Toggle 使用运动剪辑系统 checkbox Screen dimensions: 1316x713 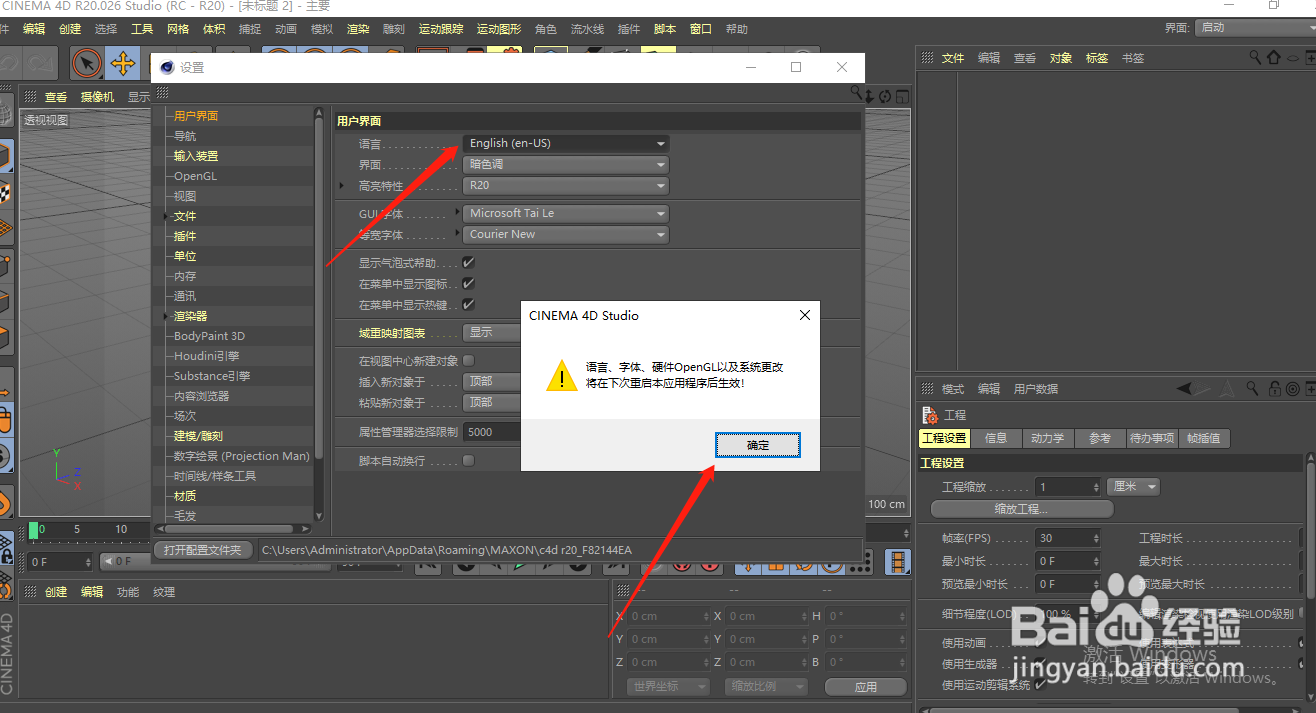pos(1040,685)
